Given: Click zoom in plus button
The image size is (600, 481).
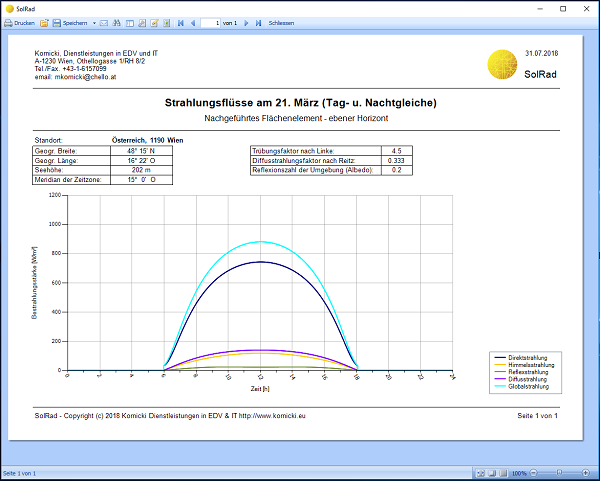Looking at the screenshot, I should click(x=587, y=473).
